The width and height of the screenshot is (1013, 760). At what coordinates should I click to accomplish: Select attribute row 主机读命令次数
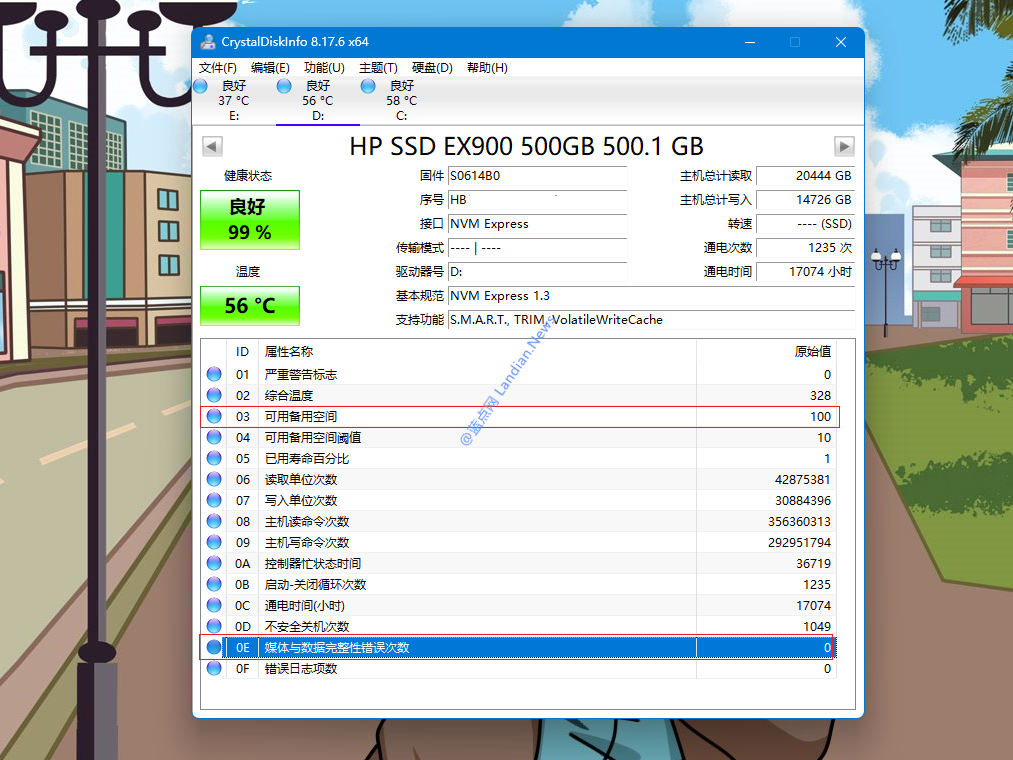click(x=519, y=521)
